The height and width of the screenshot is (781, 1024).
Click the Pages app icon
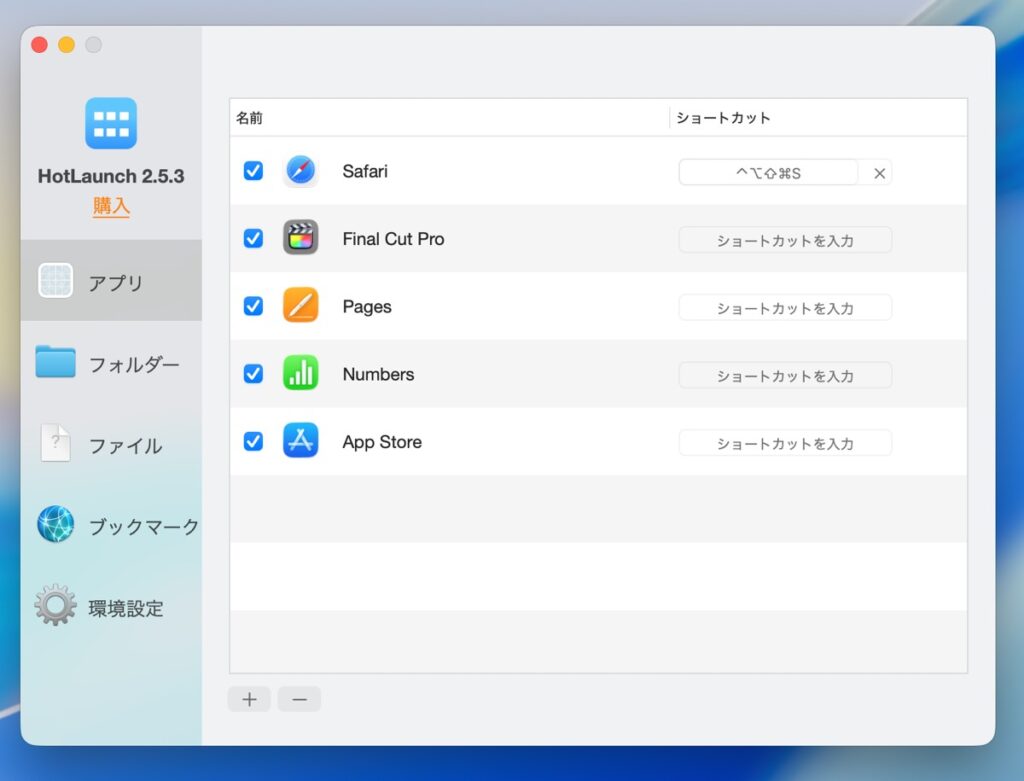(300, 306)
